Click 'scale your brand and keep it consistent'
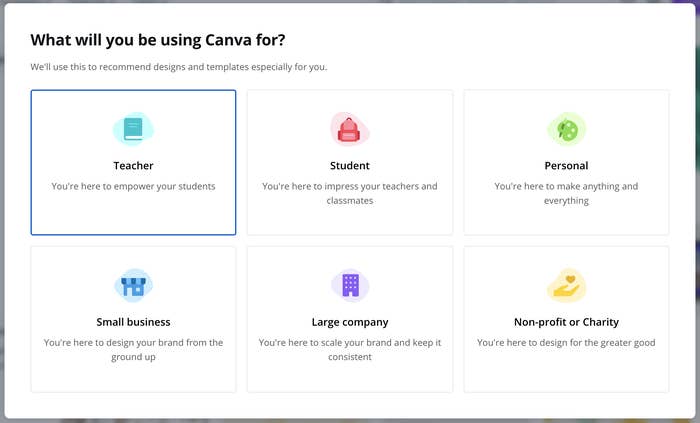Image resolution: width=700 pixels, height=423 pixels. pos(350,350)
